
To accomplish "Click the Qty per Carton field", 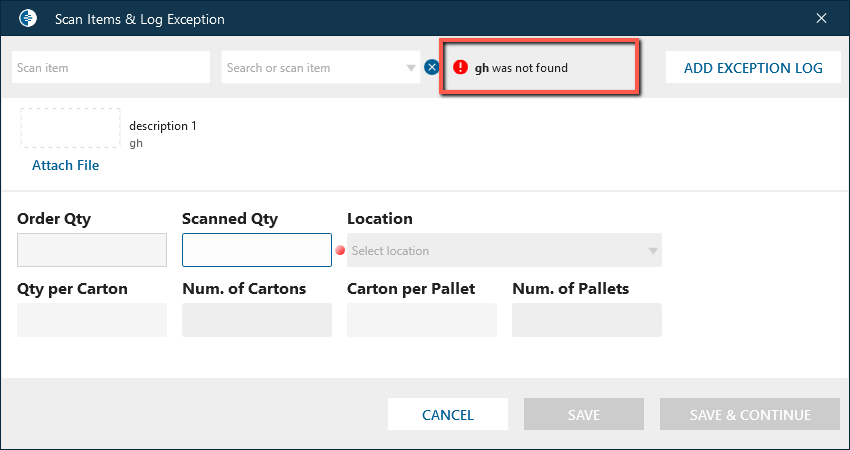I will click(92, 320).
